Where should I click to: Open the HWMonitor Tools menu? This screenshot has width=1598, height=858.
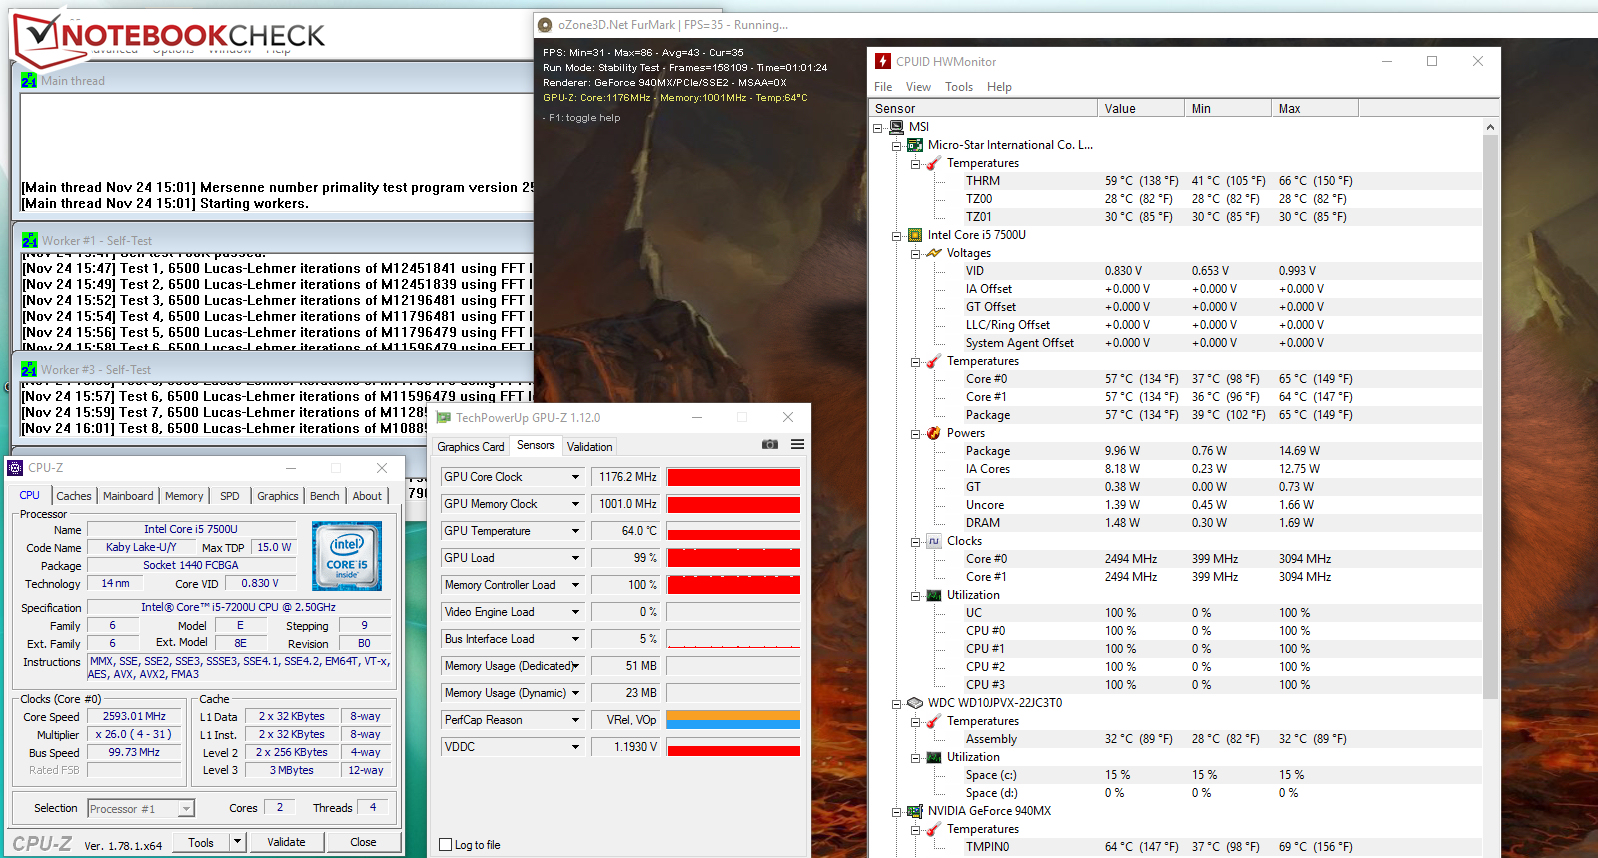959,87
